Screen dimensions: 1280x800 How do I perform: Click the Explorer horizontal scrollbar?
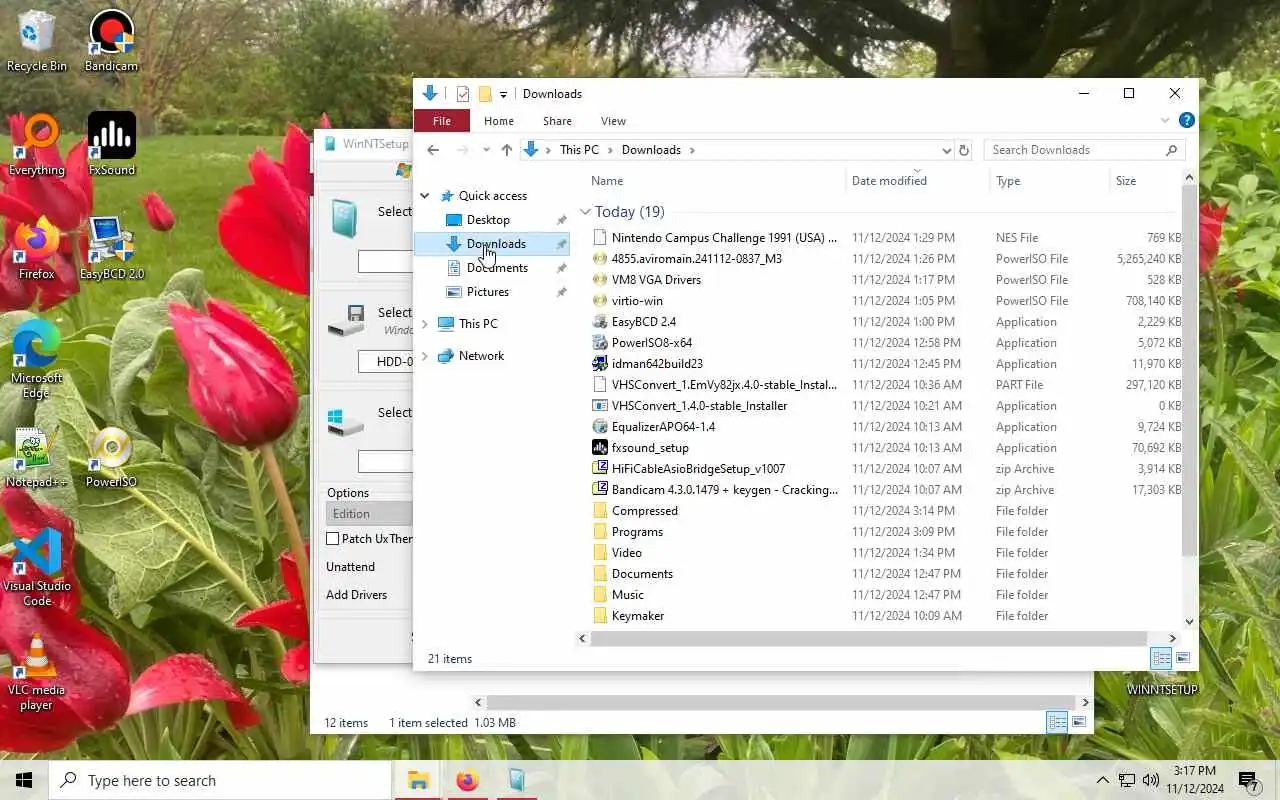click(870, 638)
